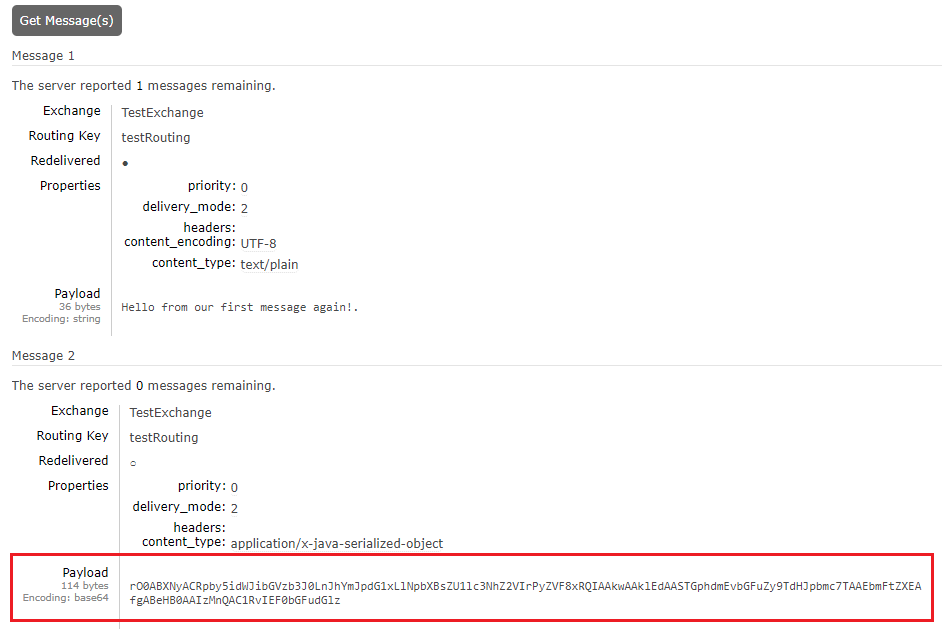Toggle the empty redelivered marker on Message 2
942x631 pixels.
coord(132,463)
